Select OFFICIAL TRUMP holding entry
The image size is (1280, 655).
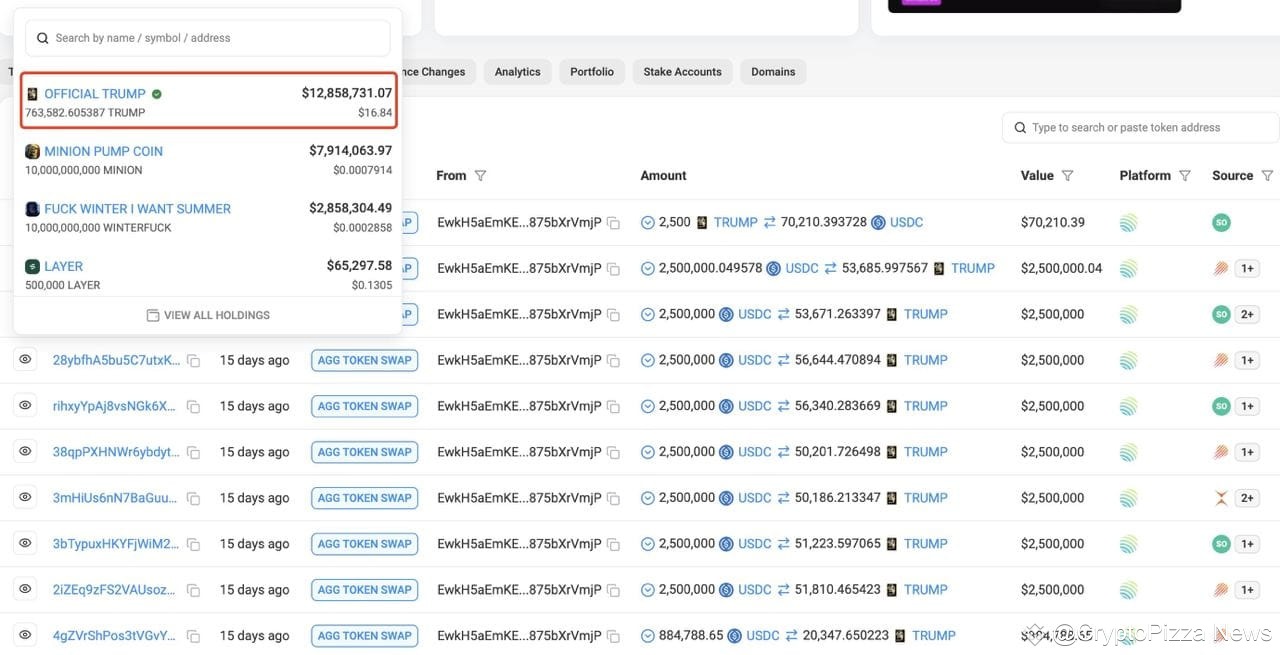[x=208, y=101]
